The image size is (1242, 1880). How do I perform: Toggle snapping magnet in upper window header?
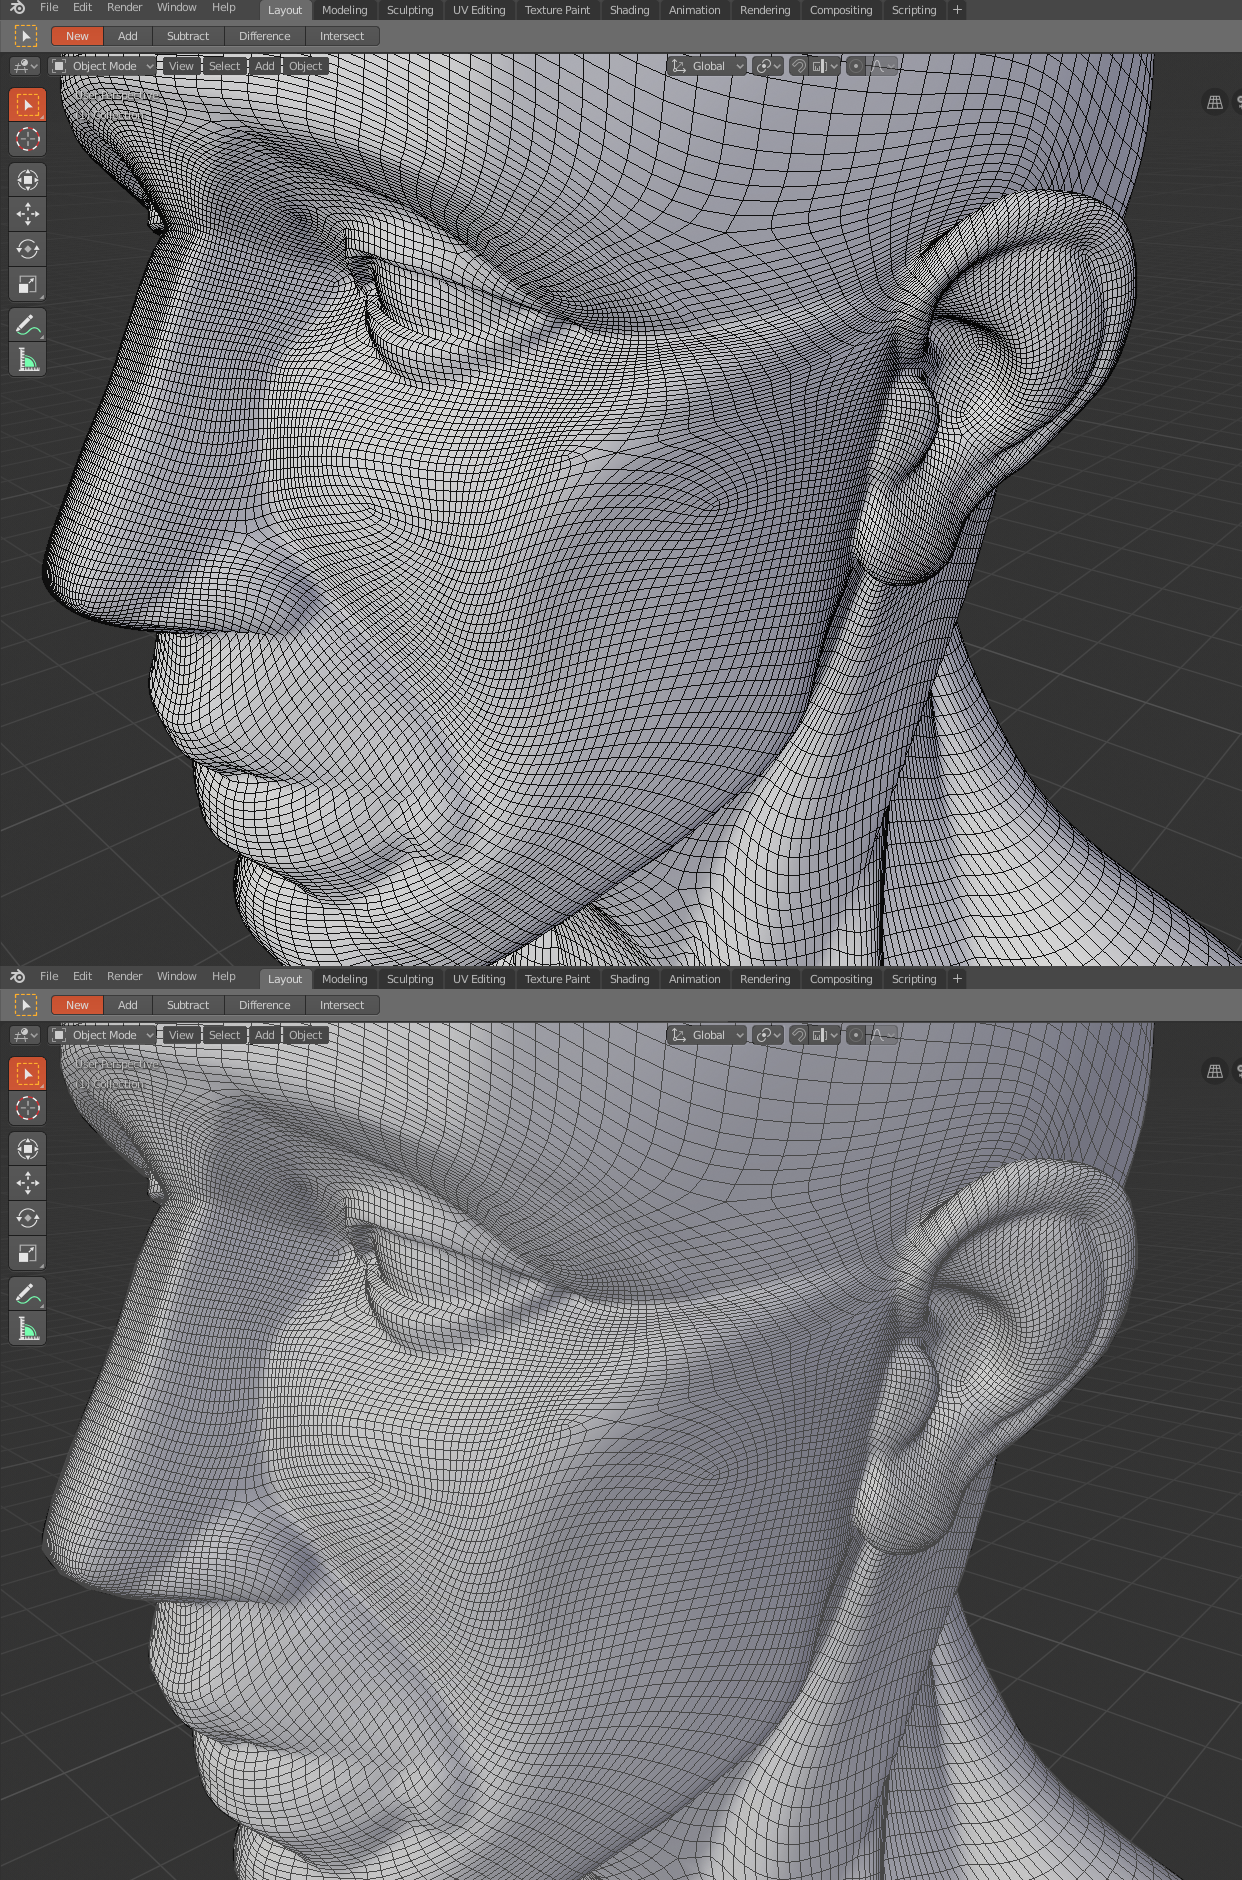(x=798, y=66)
